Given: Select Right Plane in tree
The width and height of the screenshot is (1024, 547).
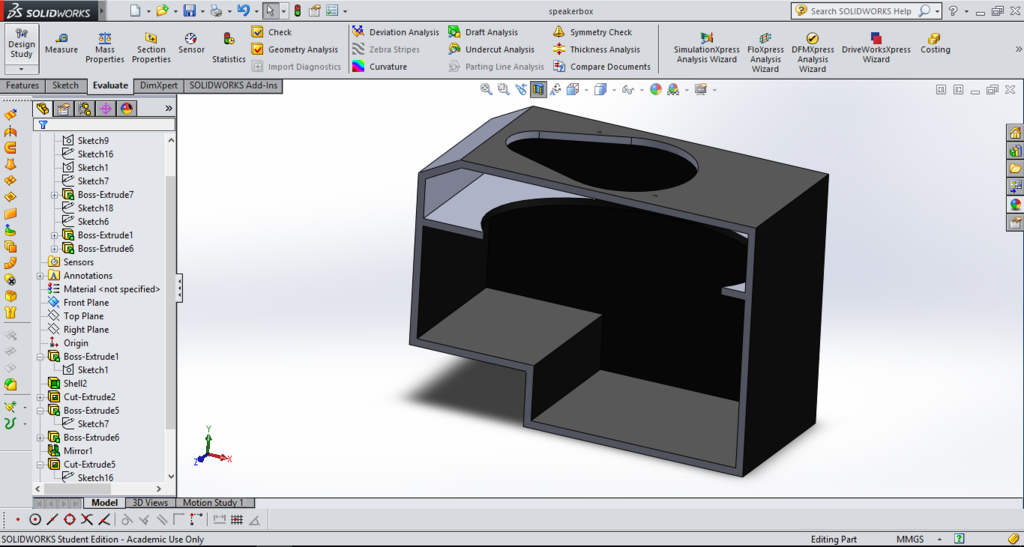Looking at the screenshot, I should pos(78,330).
